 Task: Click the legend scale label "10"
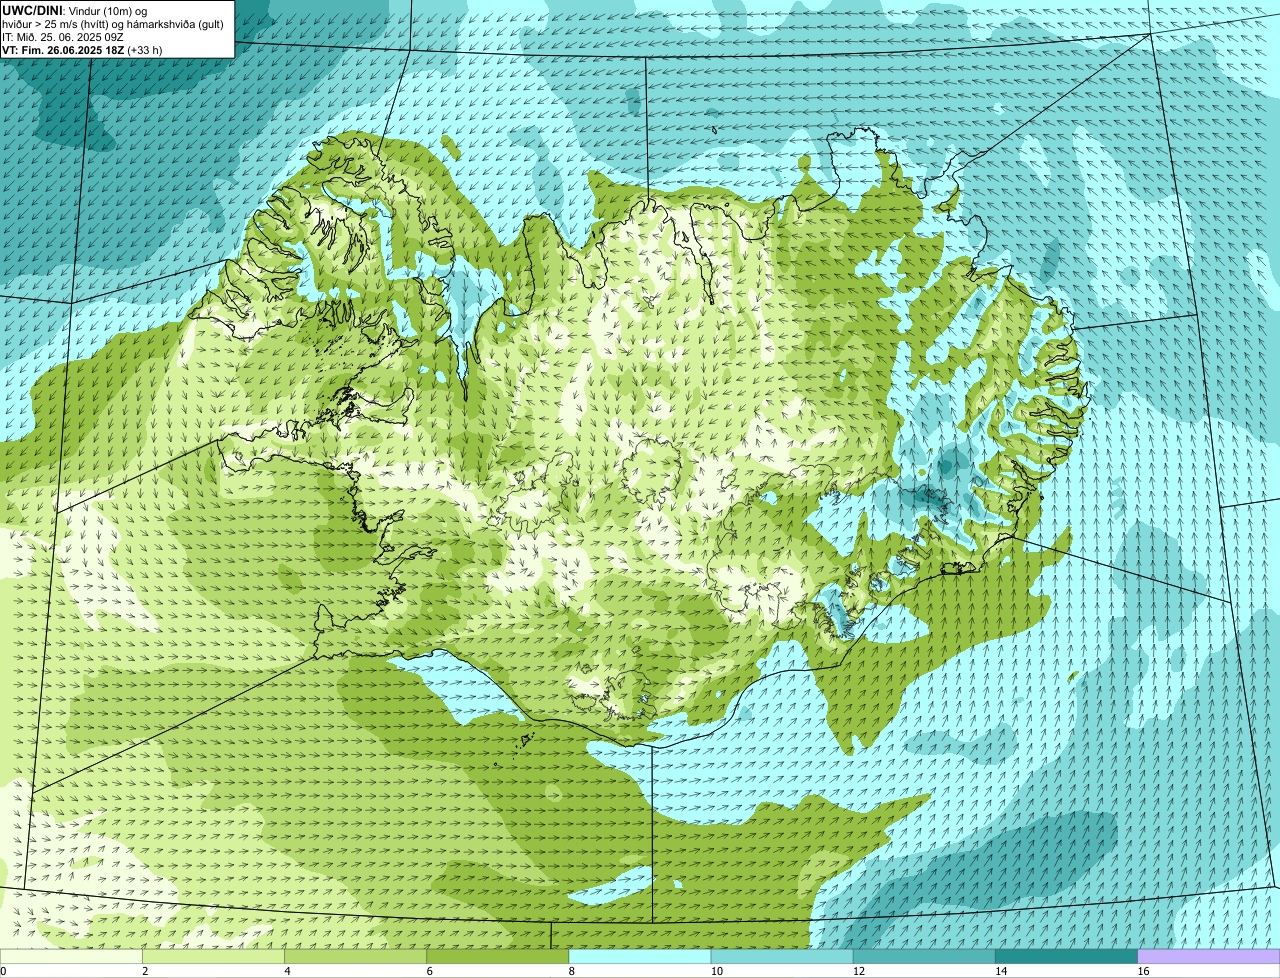pos(717,971)
